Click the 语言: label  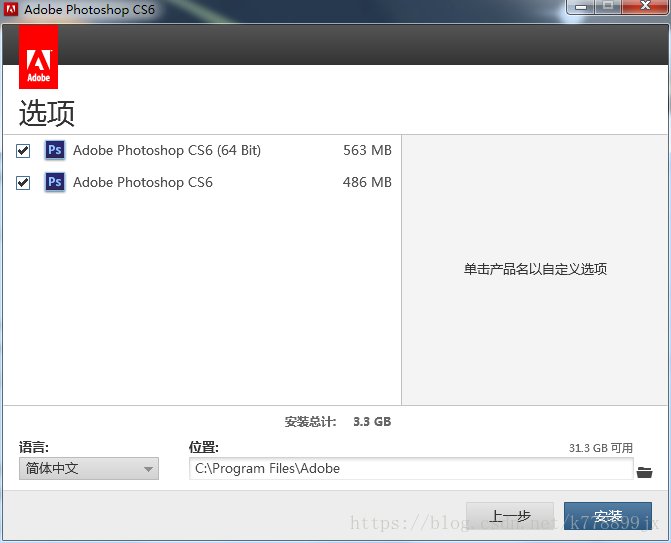34,448
